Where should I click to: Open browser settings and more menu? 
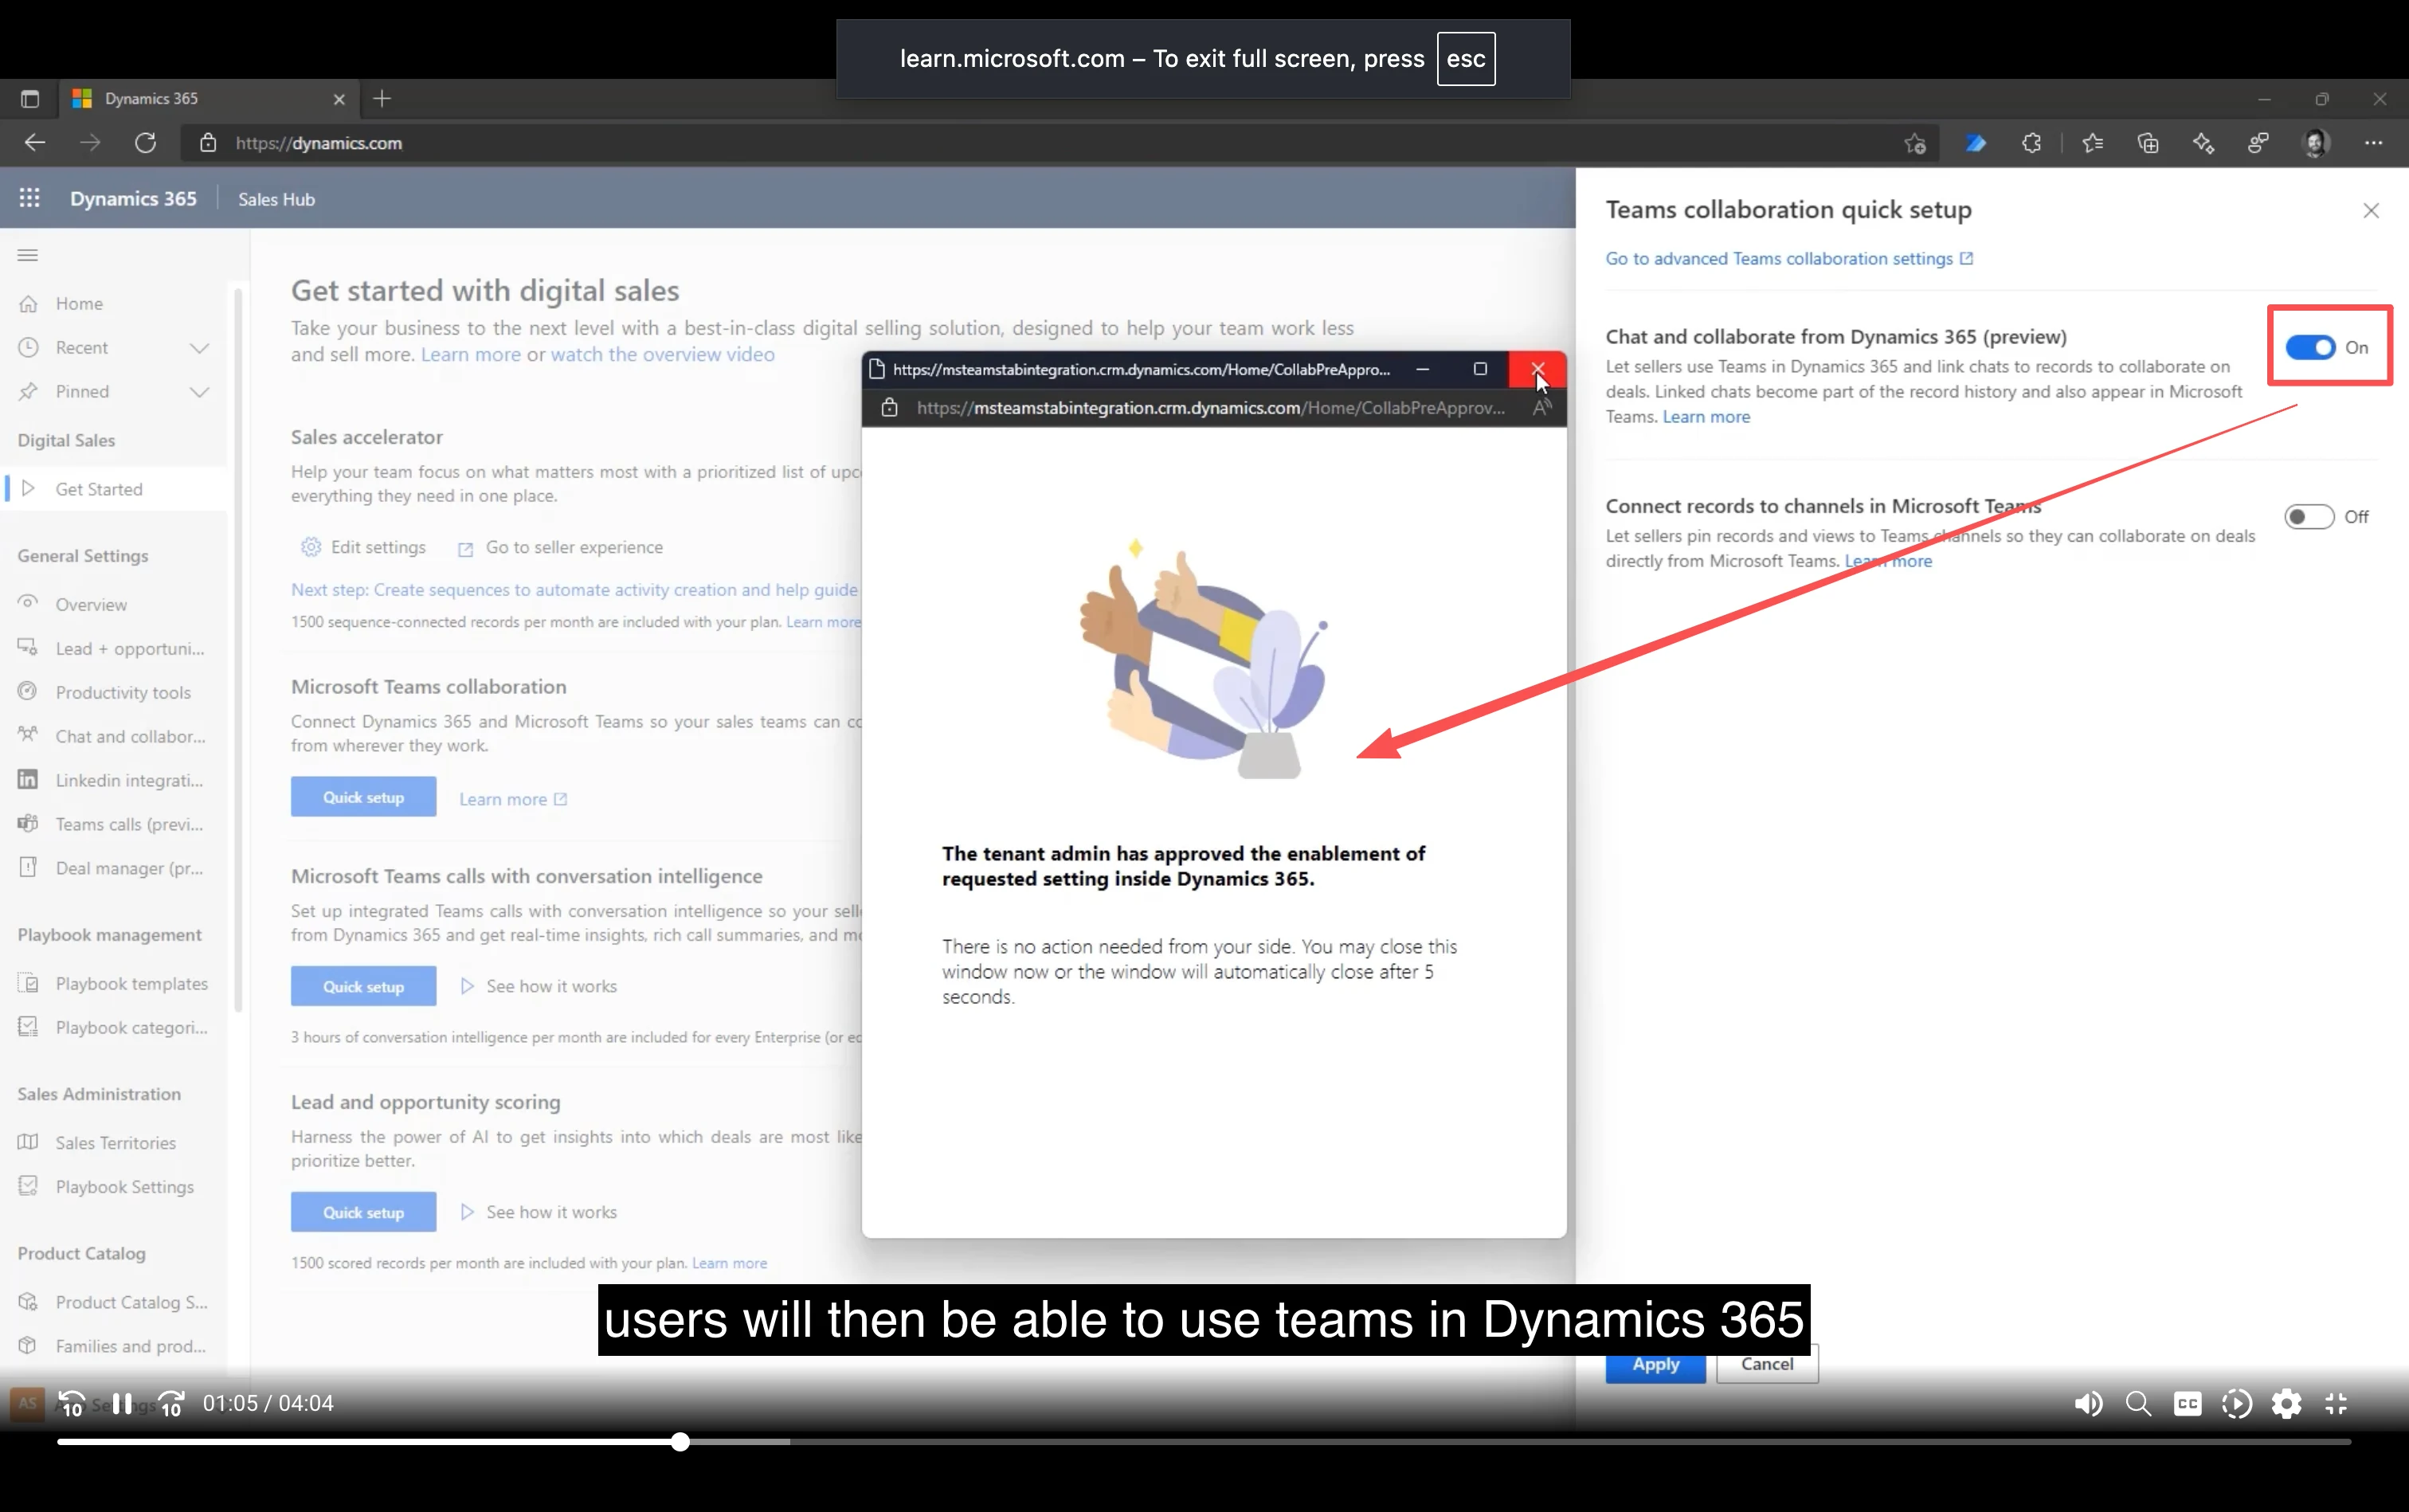tap(2373, 143)
